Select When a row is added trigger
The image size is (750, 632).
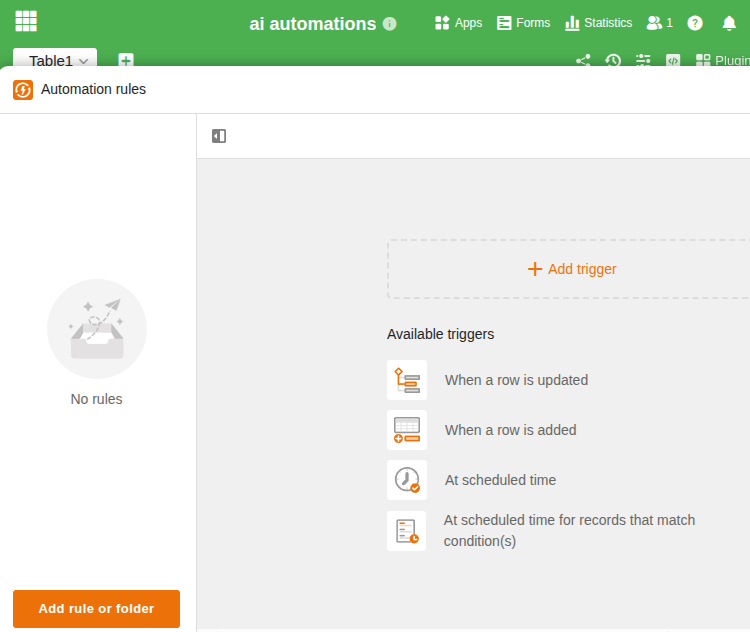coord(510,430)
